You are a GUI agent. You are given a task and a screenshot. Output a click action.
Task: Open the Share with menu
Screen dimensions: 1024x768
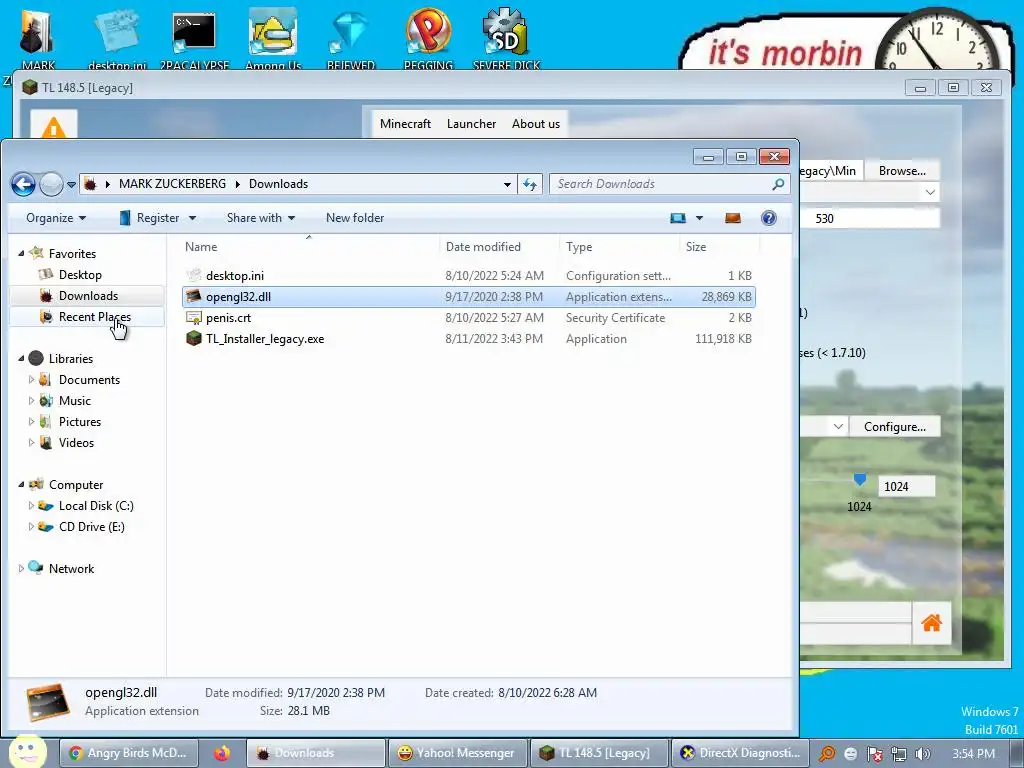click(x=261, y=218)
